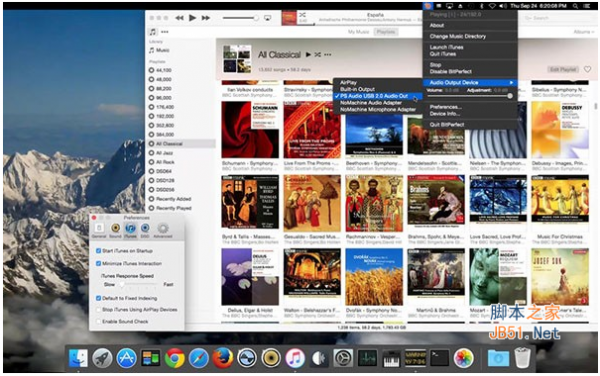Image resolution: width=600 pixels, height=376 pixels.
Task: Open Launchpad rocket icon in dock
Action: tap(102, 358)
